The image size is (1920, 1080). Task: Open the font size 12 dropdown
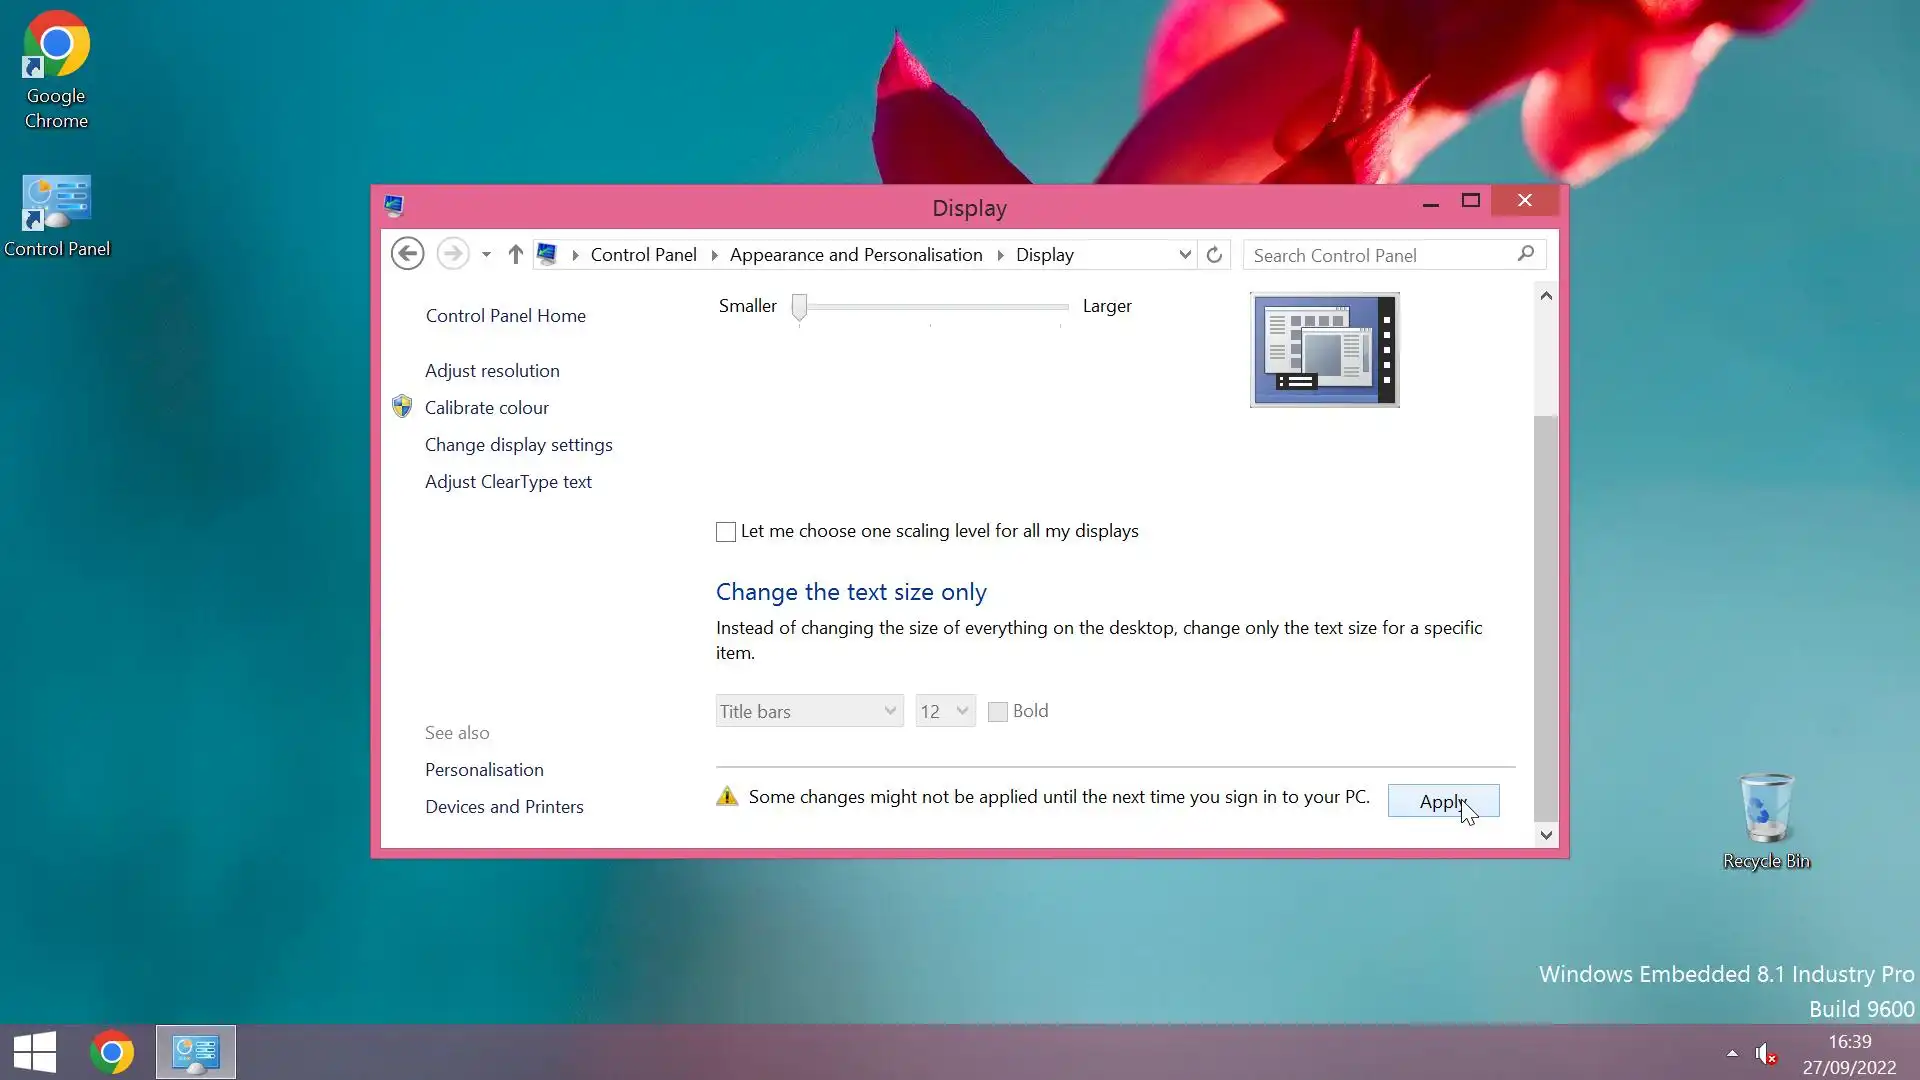[945, 711]
